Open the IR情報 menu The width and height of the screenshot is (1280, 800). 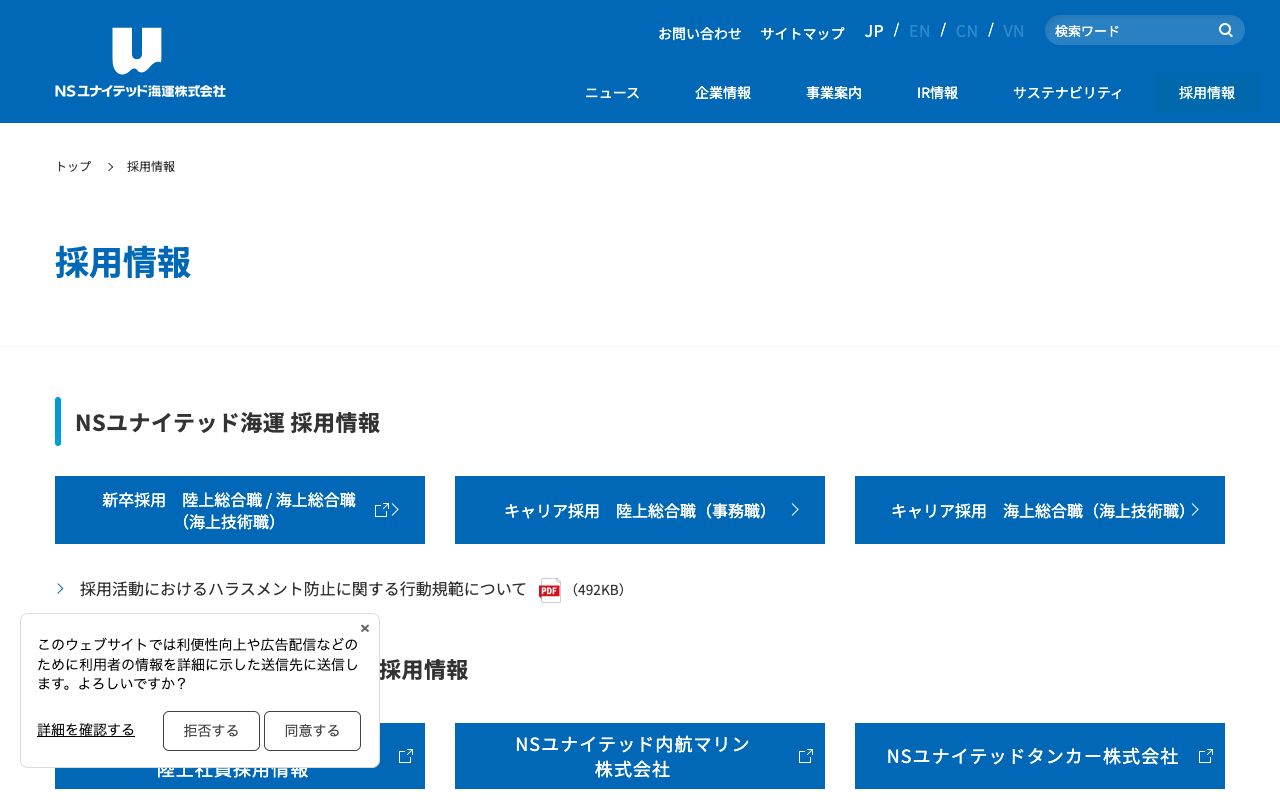tap(937, 93)
